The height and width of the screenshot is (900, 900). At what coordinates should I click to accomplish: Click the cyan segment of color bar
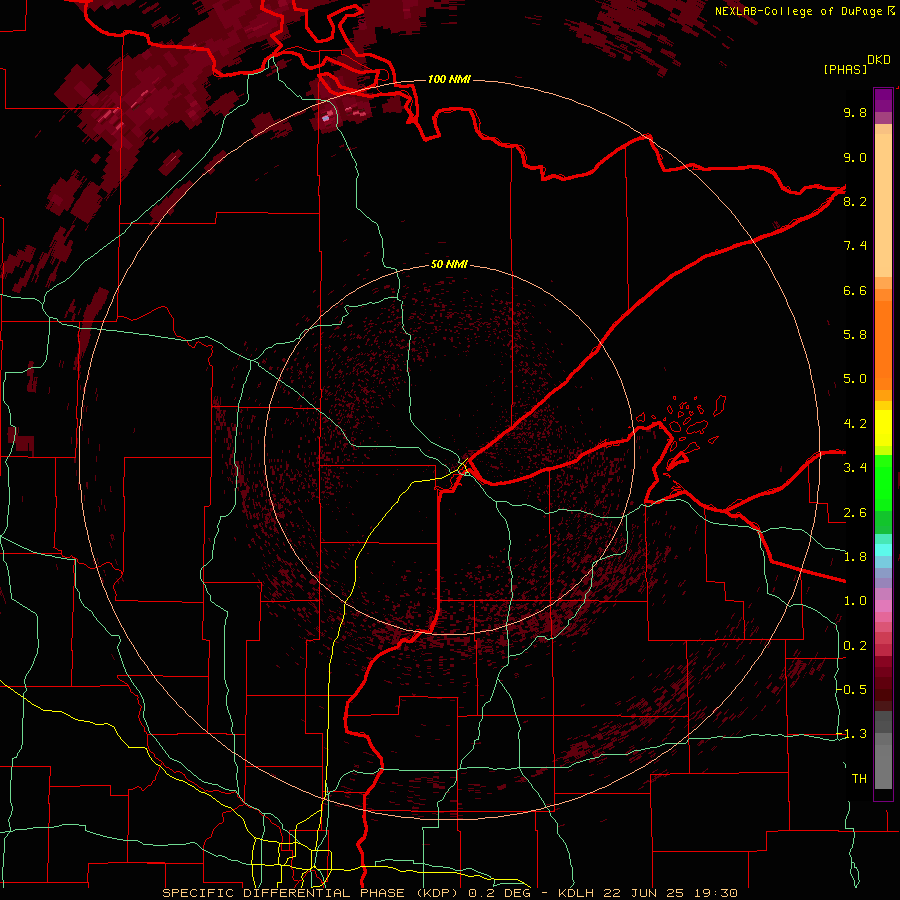(883, 550)
